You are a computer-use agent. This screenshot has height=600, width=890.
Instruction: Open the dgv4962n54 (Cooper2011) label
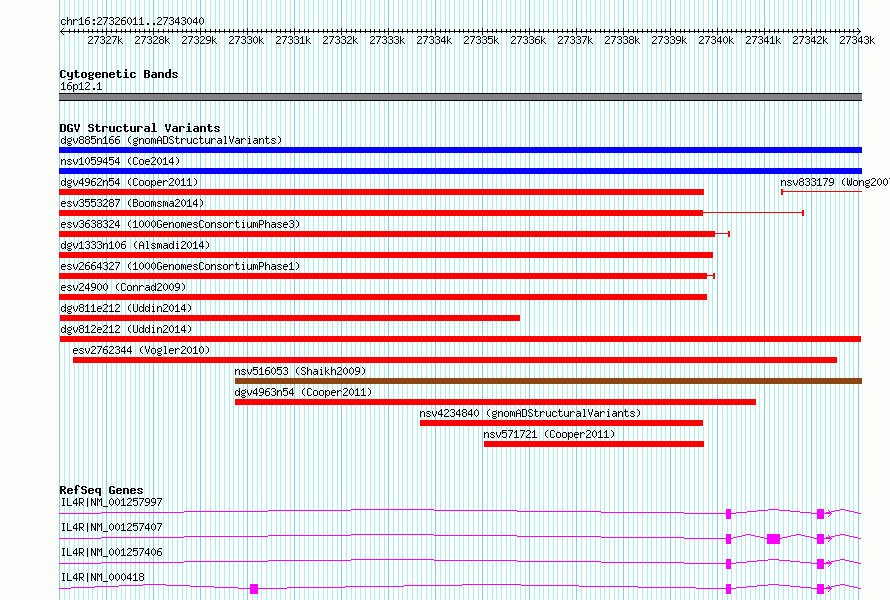[x=129, y=182]
